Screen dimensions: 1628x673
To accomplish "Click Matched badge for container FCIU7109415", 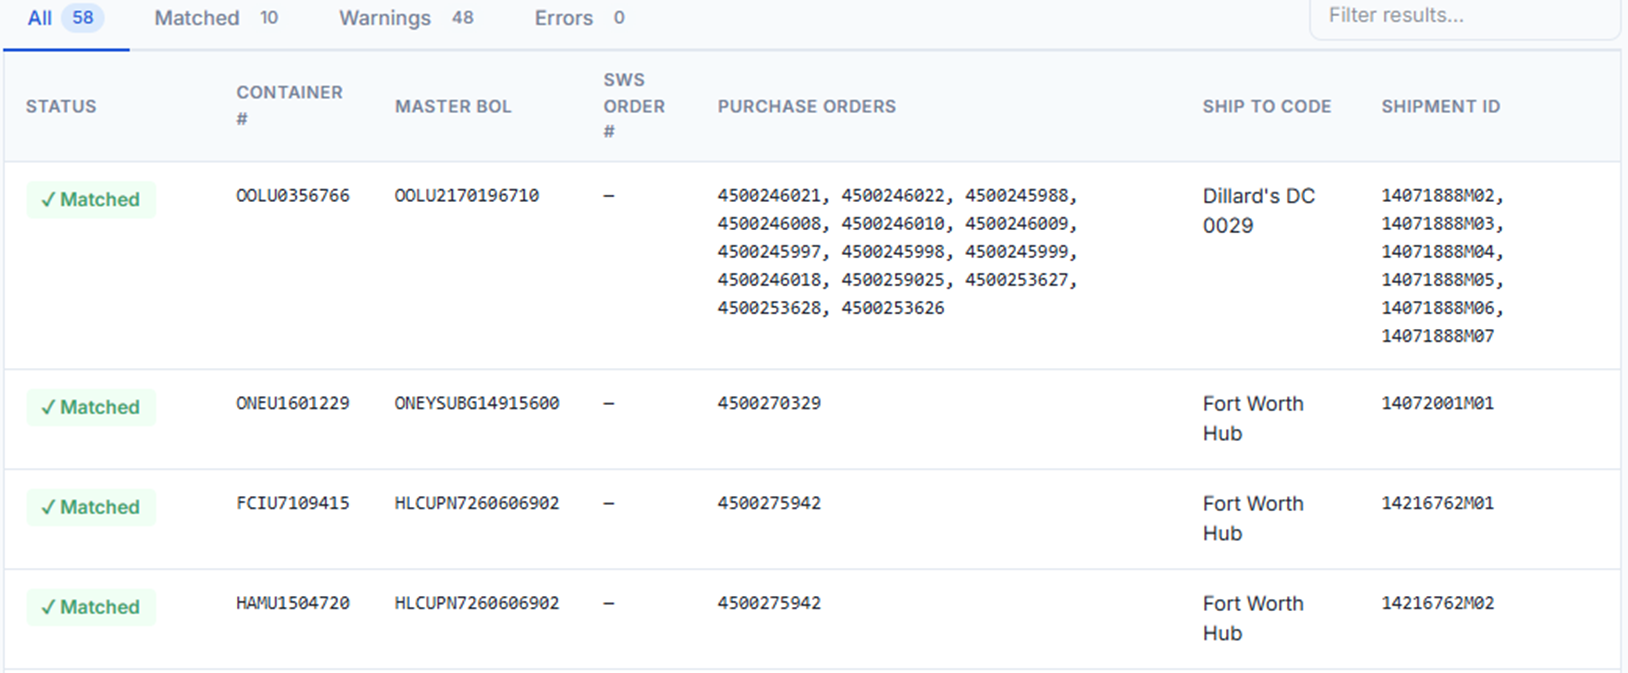I will [x=91, y=508].
